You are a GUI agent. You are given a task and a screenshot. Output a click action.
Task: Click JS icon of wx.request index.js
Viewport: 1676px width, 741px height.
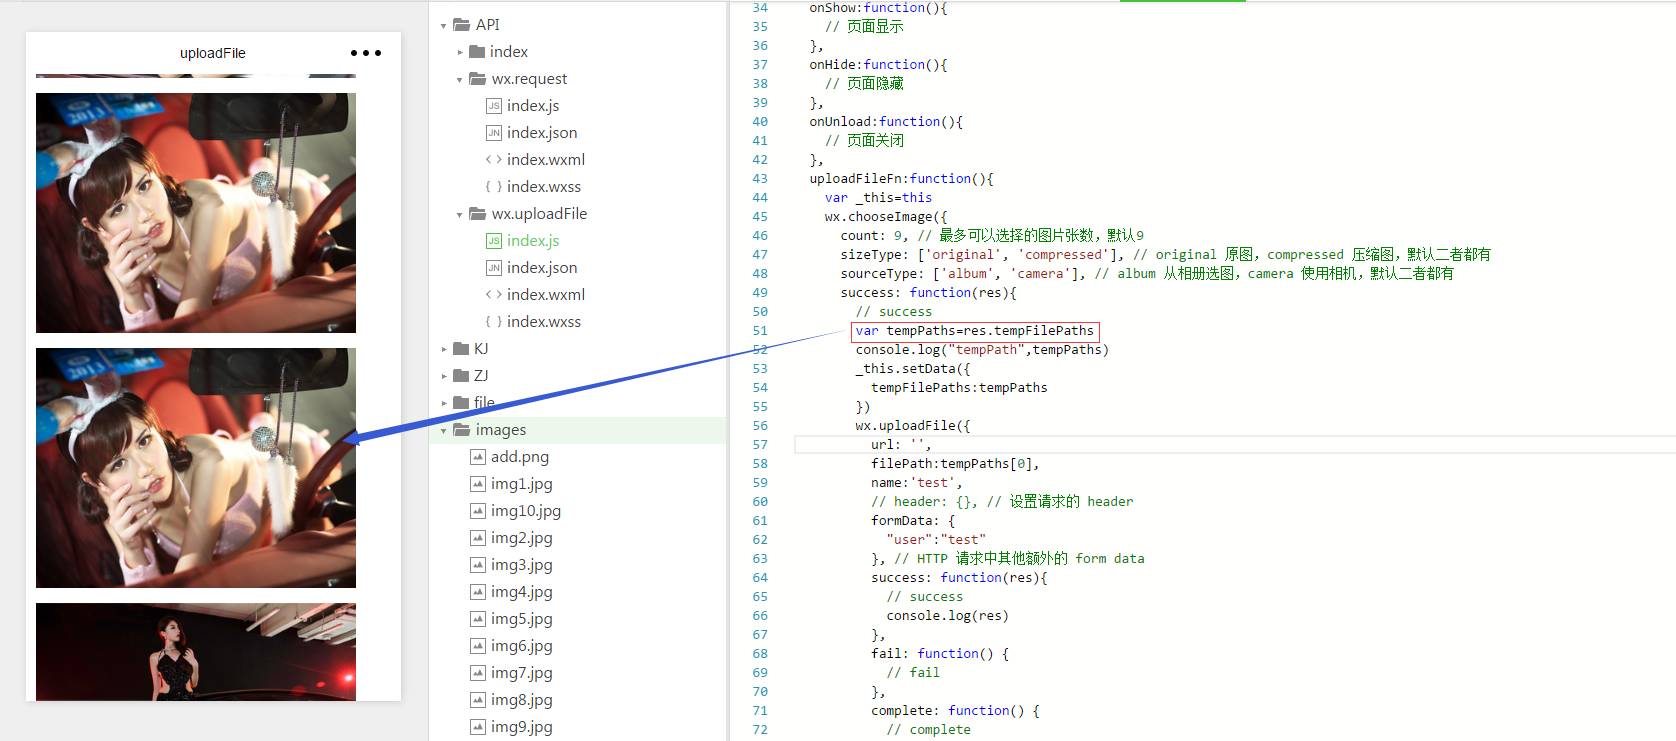494,105
